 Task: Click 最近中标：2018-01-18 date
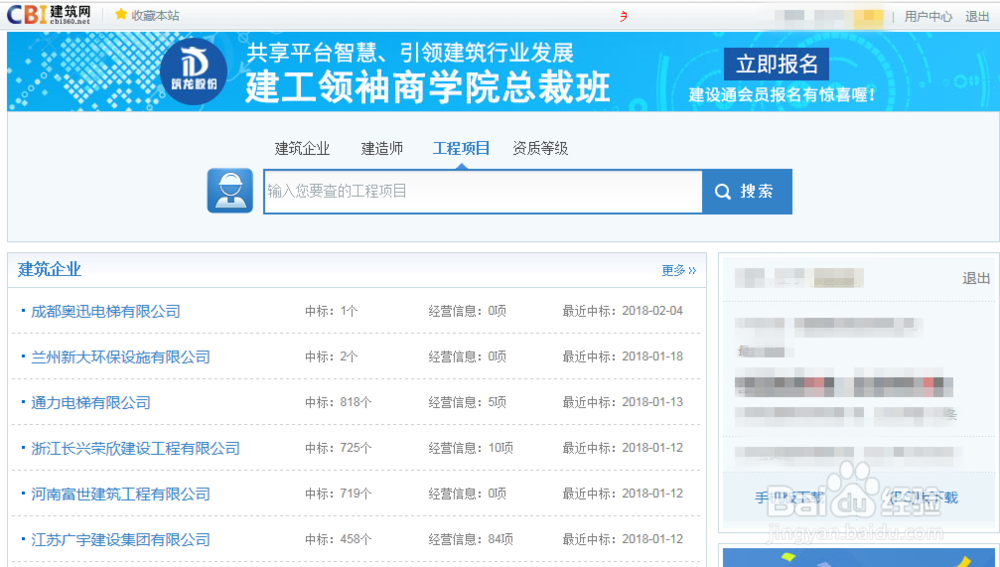click(x=622, y=357)
